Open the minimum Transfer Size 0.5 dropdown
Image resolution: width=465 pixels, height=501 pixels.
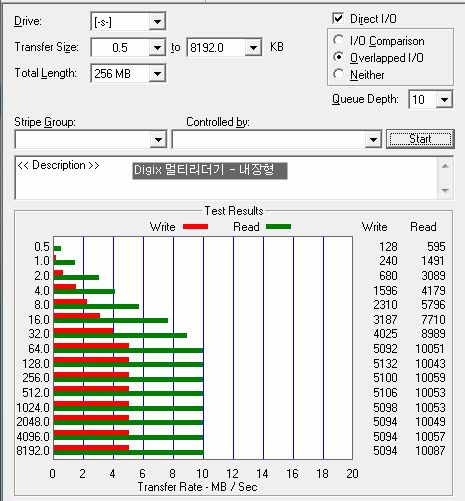[x=157, y=48]
